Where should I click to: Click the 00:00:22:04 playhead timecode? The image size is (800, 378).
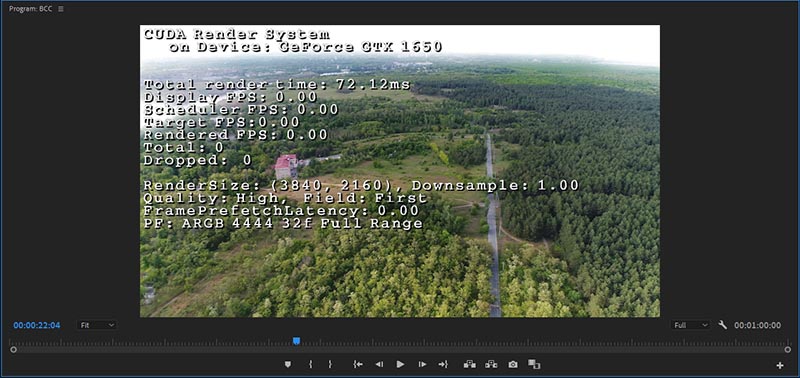click(x=37, y=325)
